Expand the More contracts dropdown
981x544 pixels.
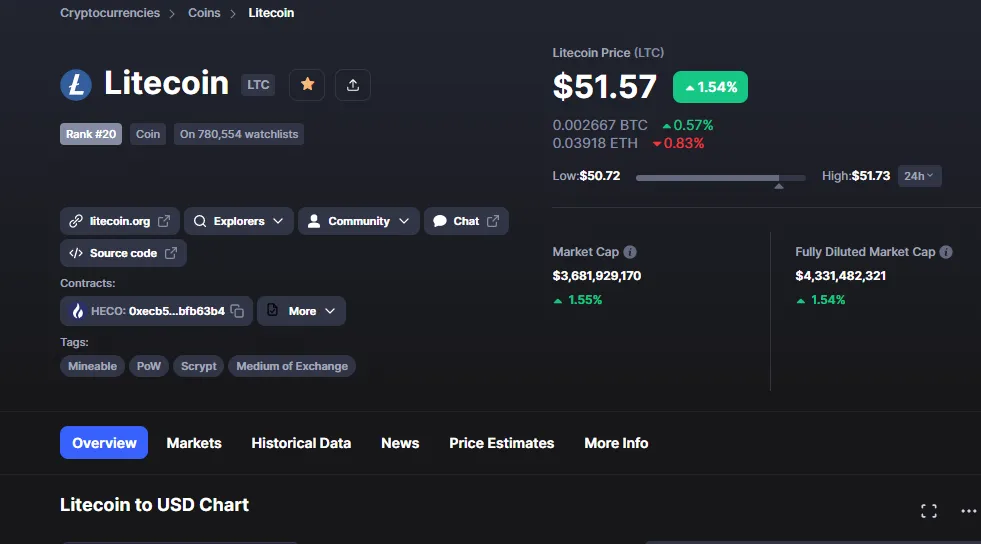[301, 311]
